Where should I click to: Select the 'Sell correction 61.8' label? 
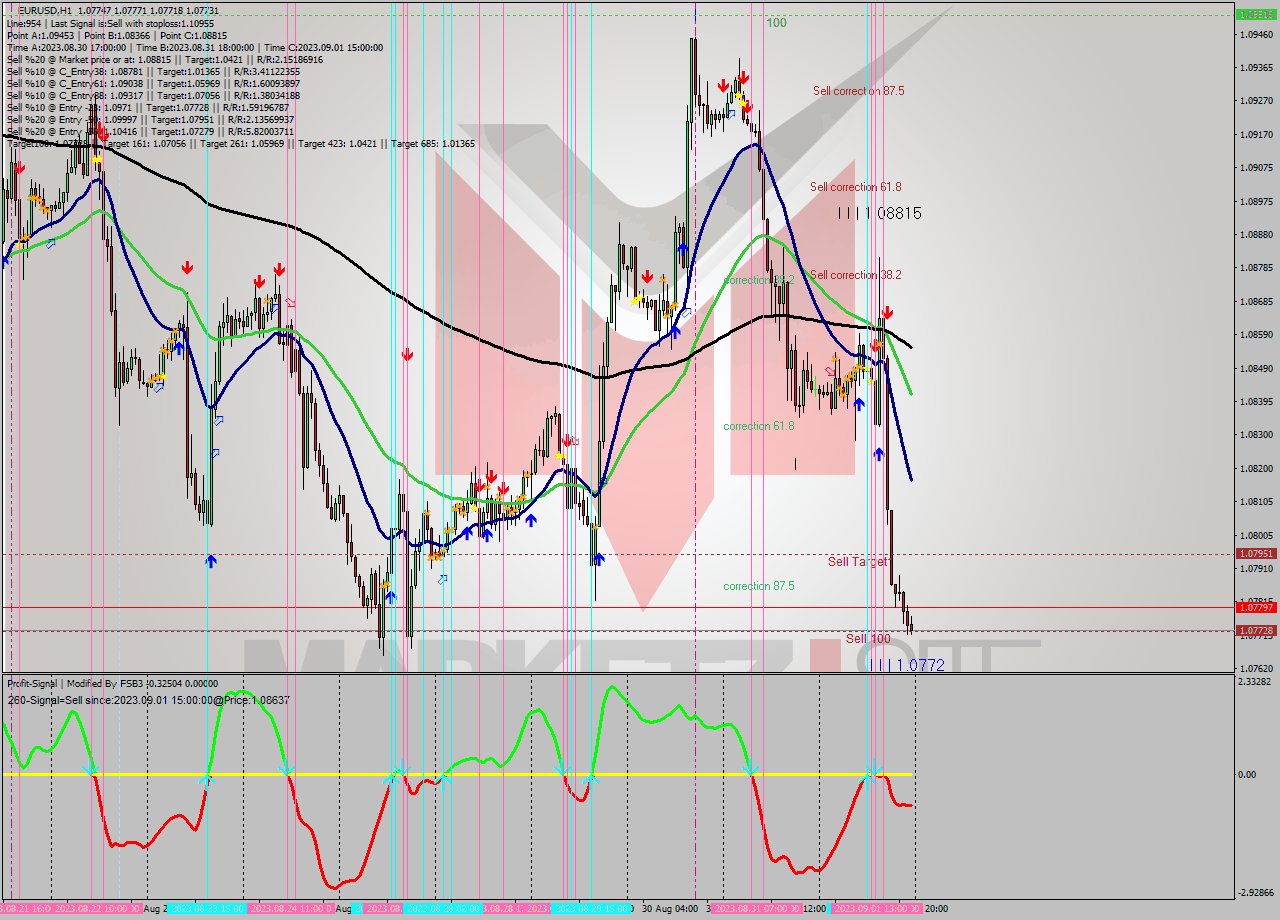pos(855,186)
